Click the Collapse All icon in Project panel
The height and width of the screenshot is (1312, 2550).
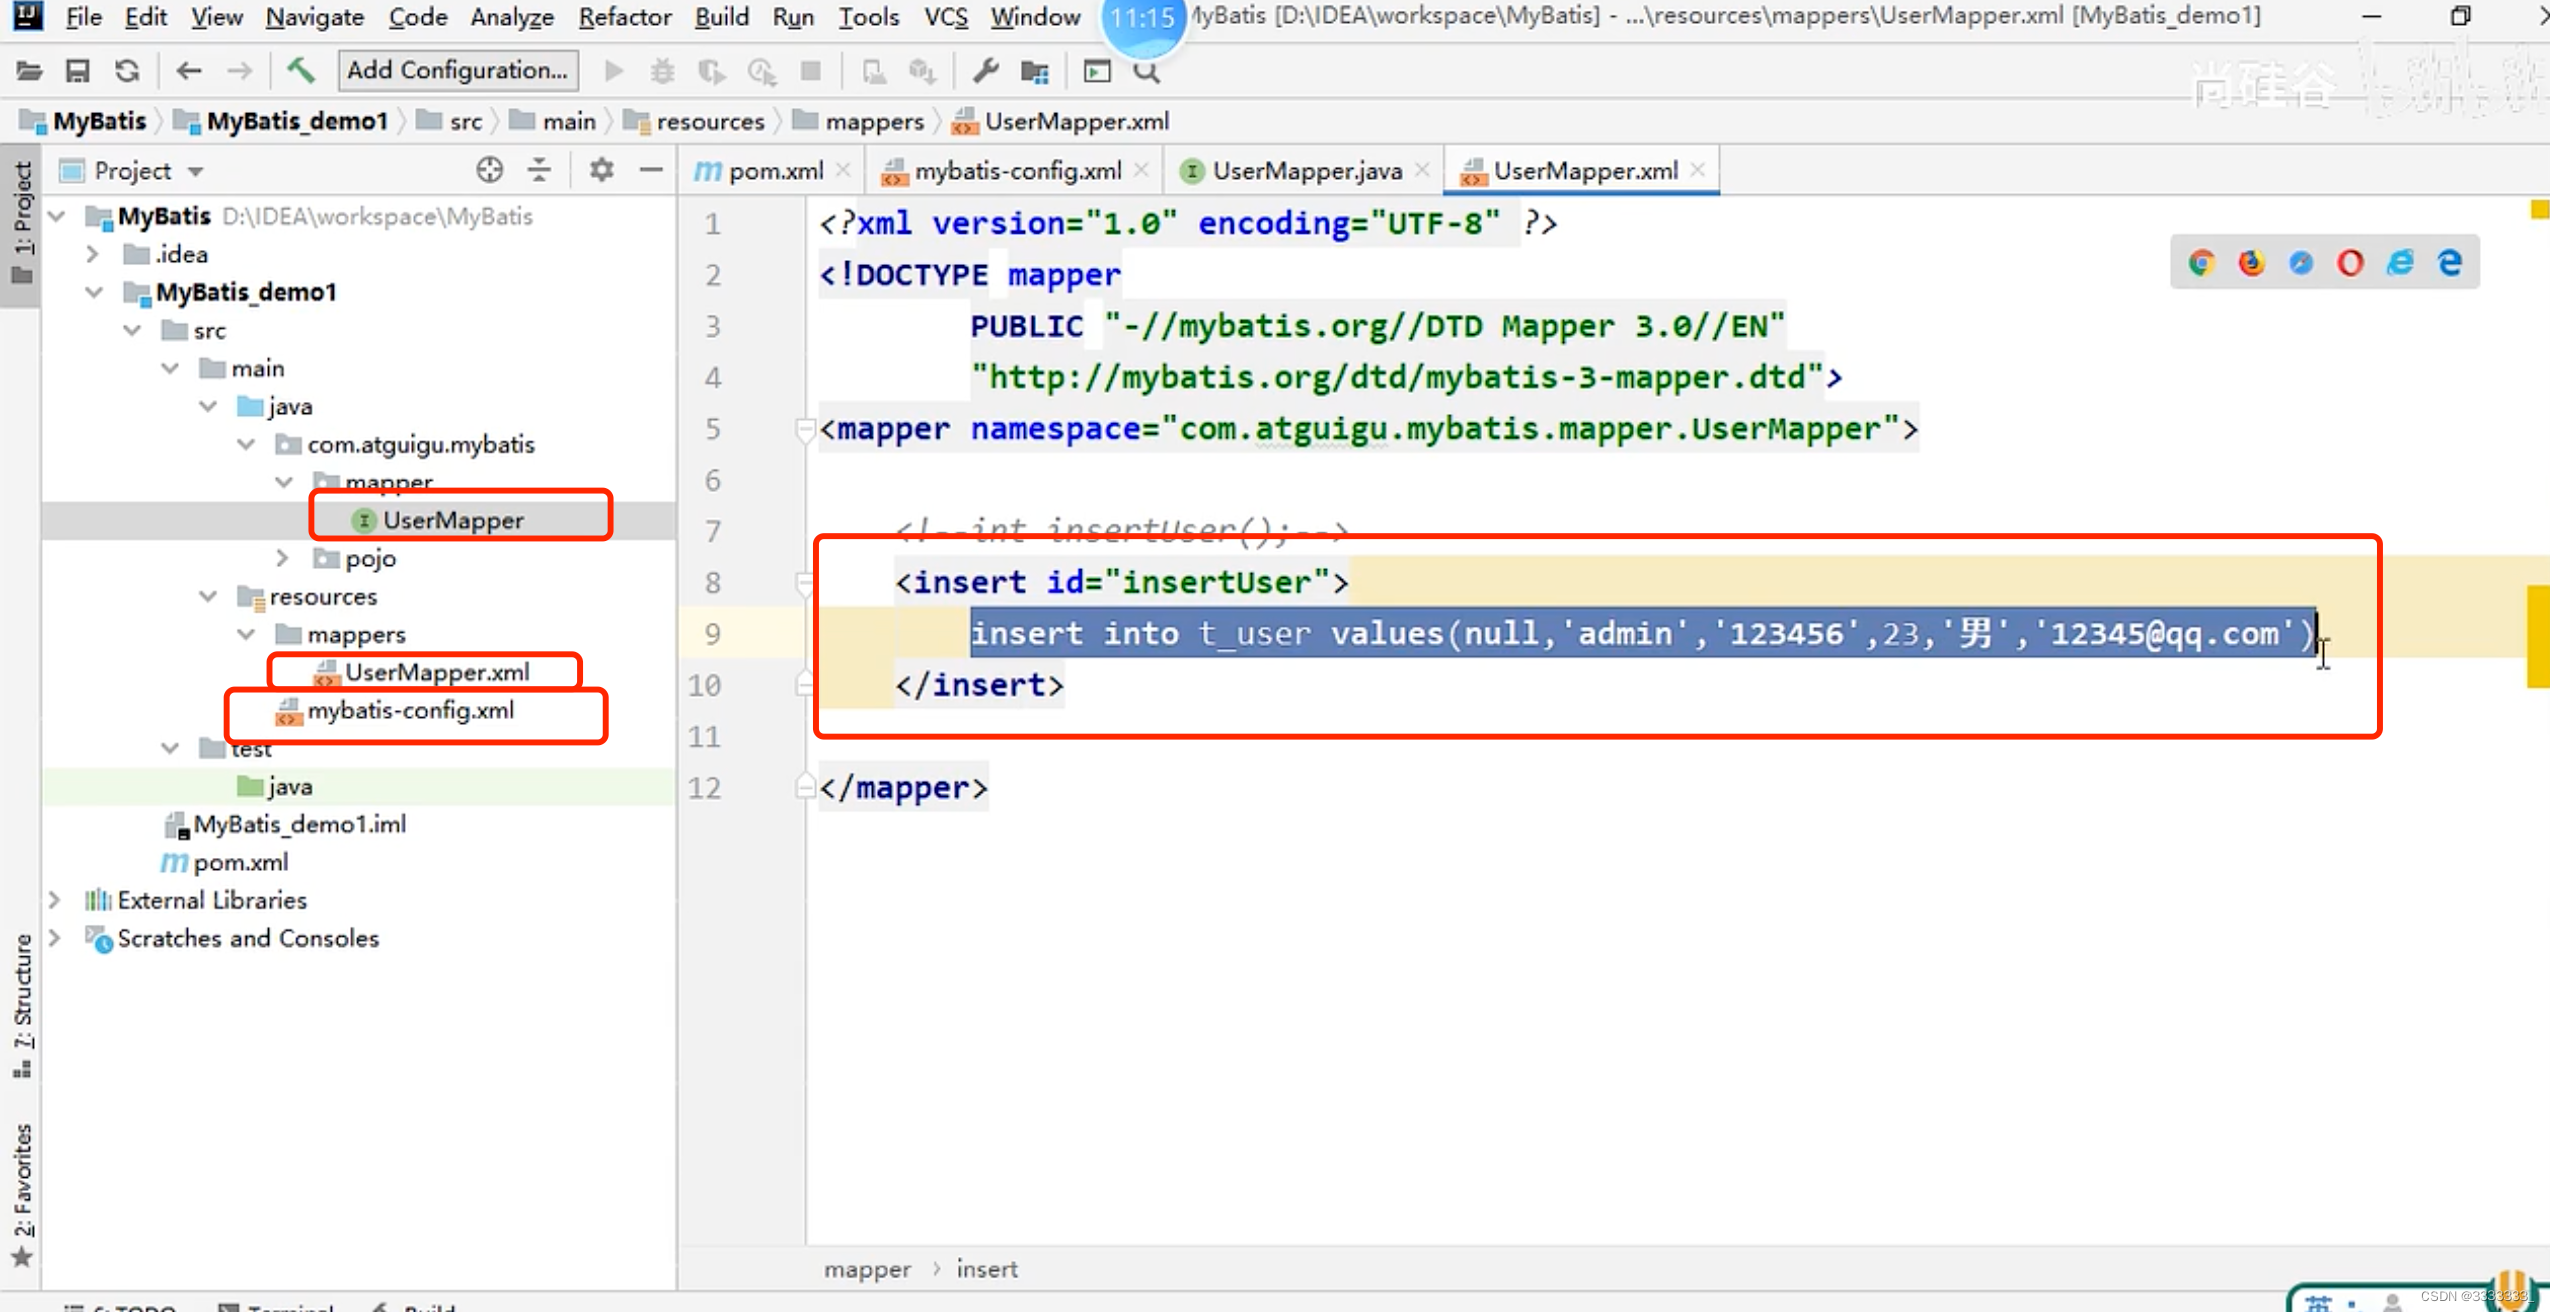[x=539, y=170]
